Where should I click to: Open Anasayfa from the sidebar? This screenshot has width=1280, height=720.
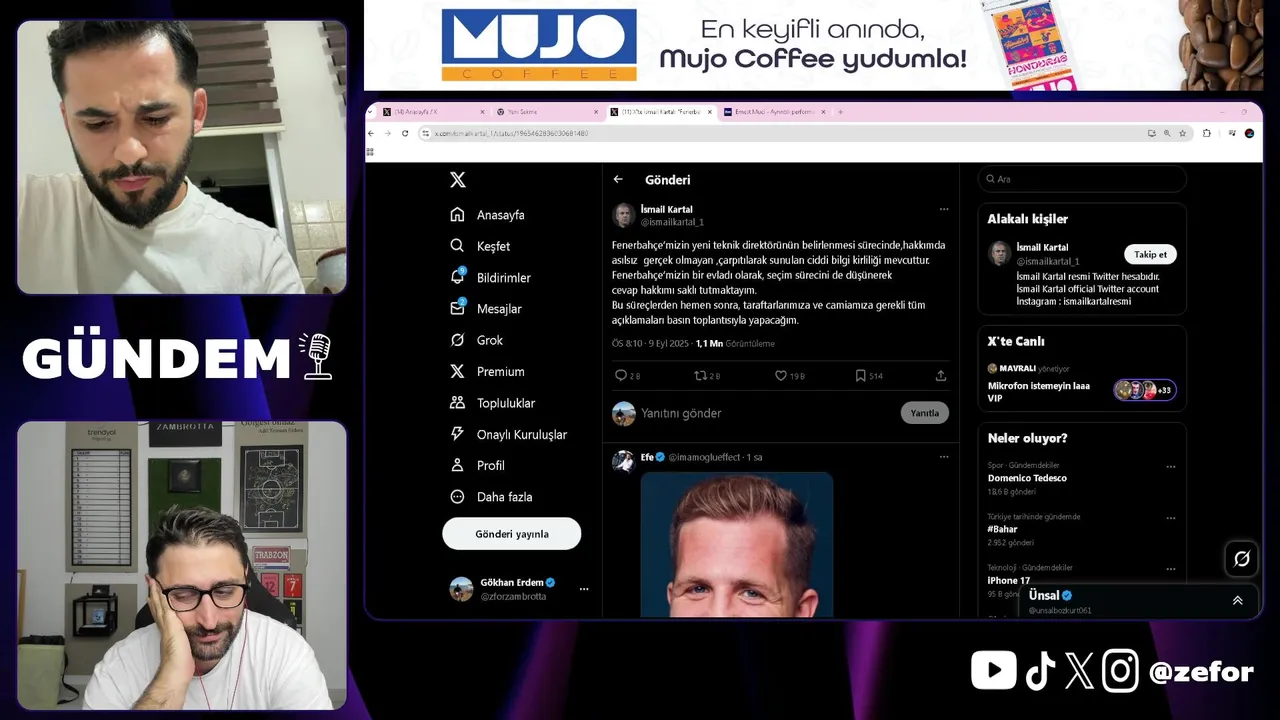pyautogui.click(x=487, y=215)
